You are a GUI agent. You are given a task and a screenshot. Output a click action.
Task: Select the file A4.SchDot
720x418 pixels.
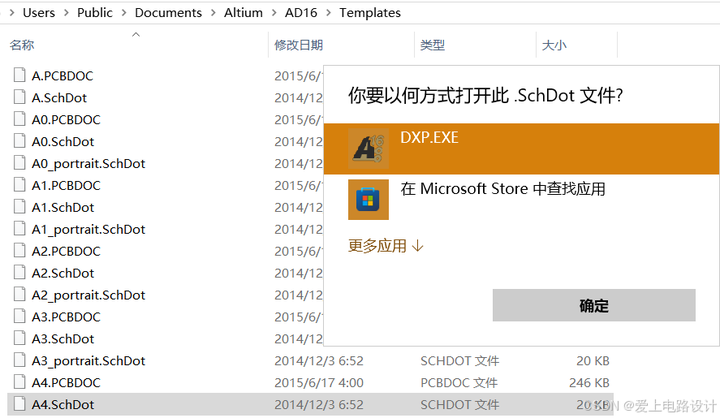63,405
